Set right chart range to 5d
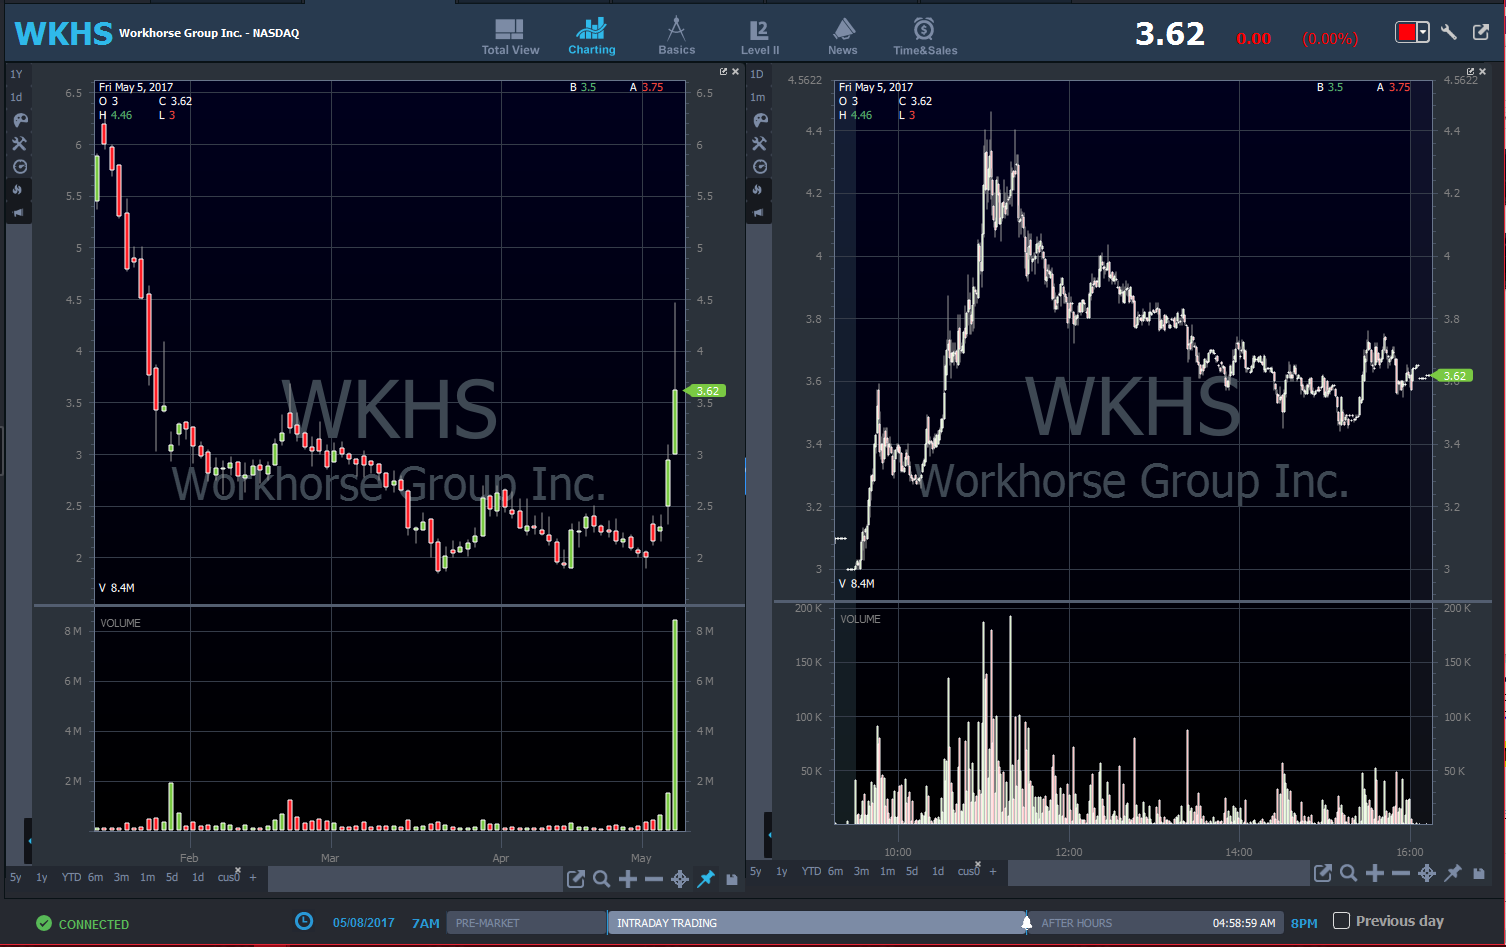The height and width of the screenshot is (947, 1506). tap(912, 871)
